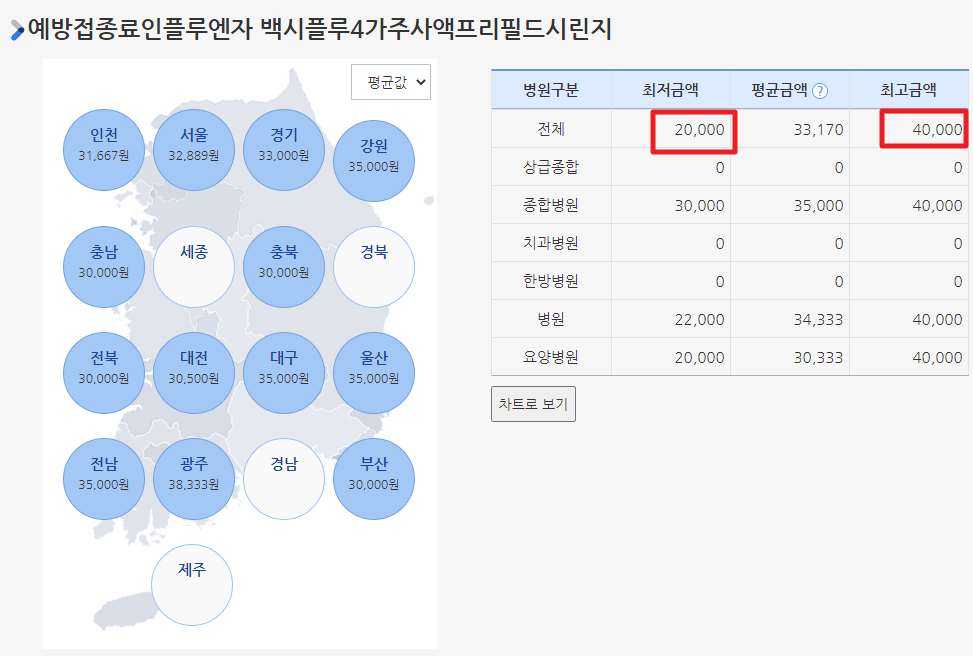
Task: Select the empty 제주 region circle
Action: pos(192,585)
